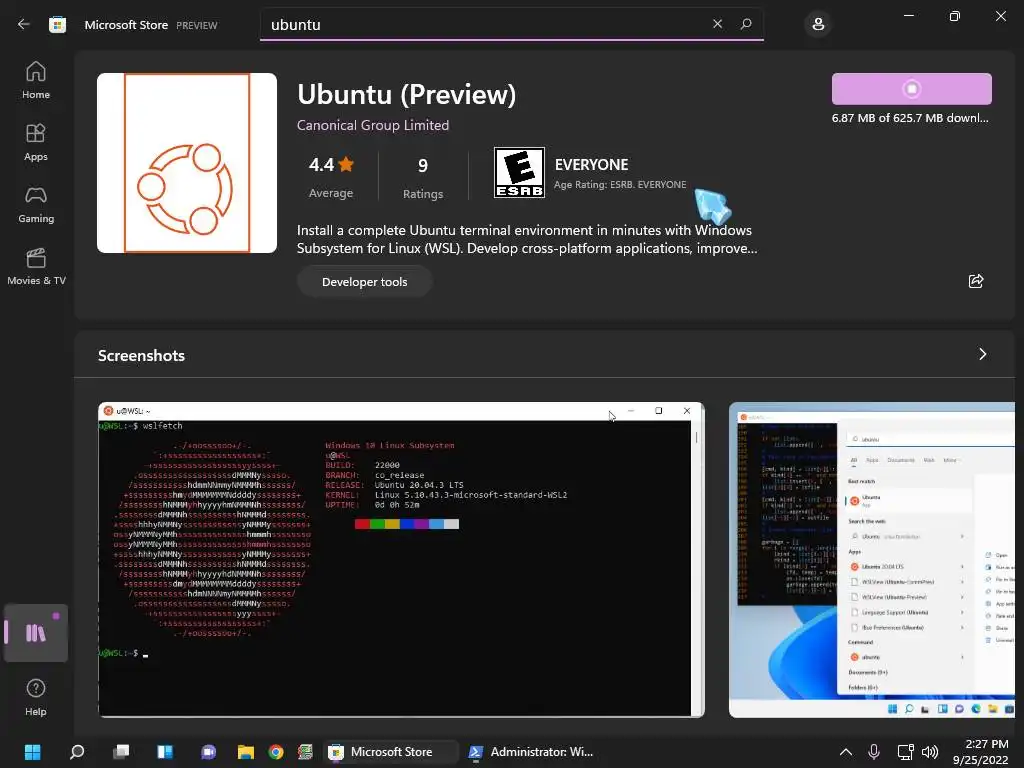Show hidden system tray icons
The height and width of the screenshot is (768, 1024).
[845, 752]
